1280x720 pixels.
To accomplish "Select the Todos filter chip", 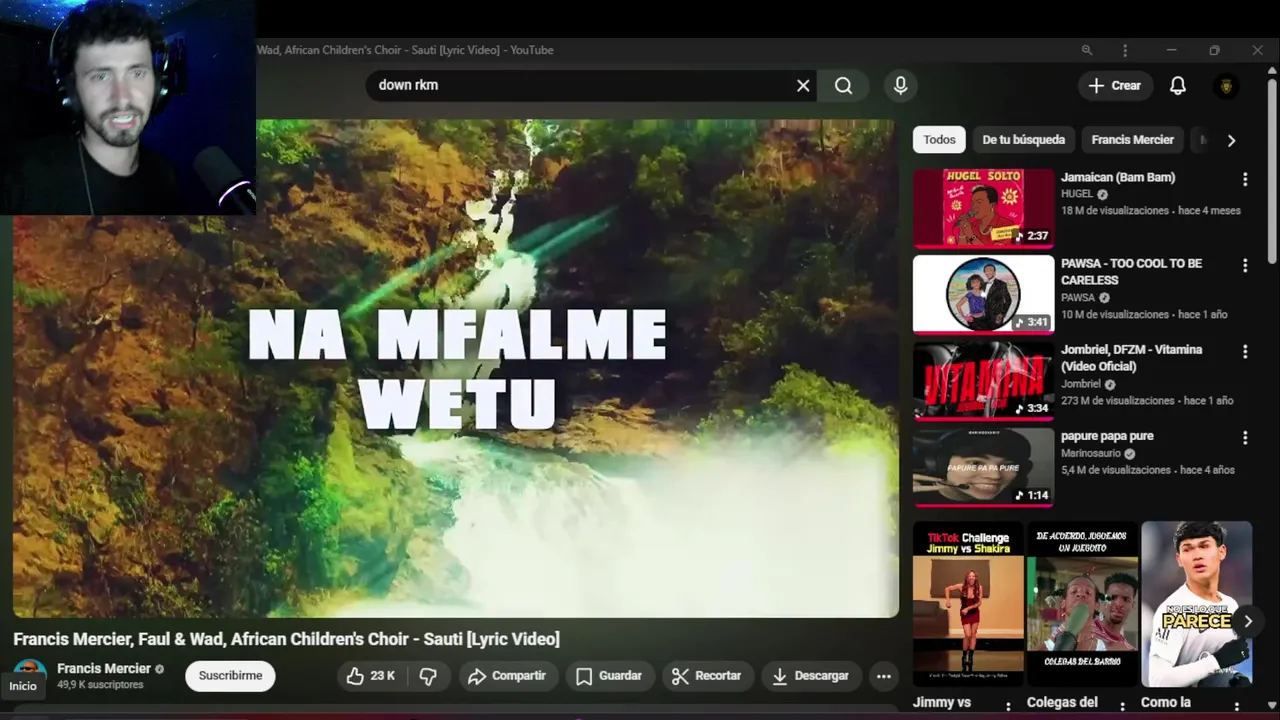I will click(x=939, y=140).
